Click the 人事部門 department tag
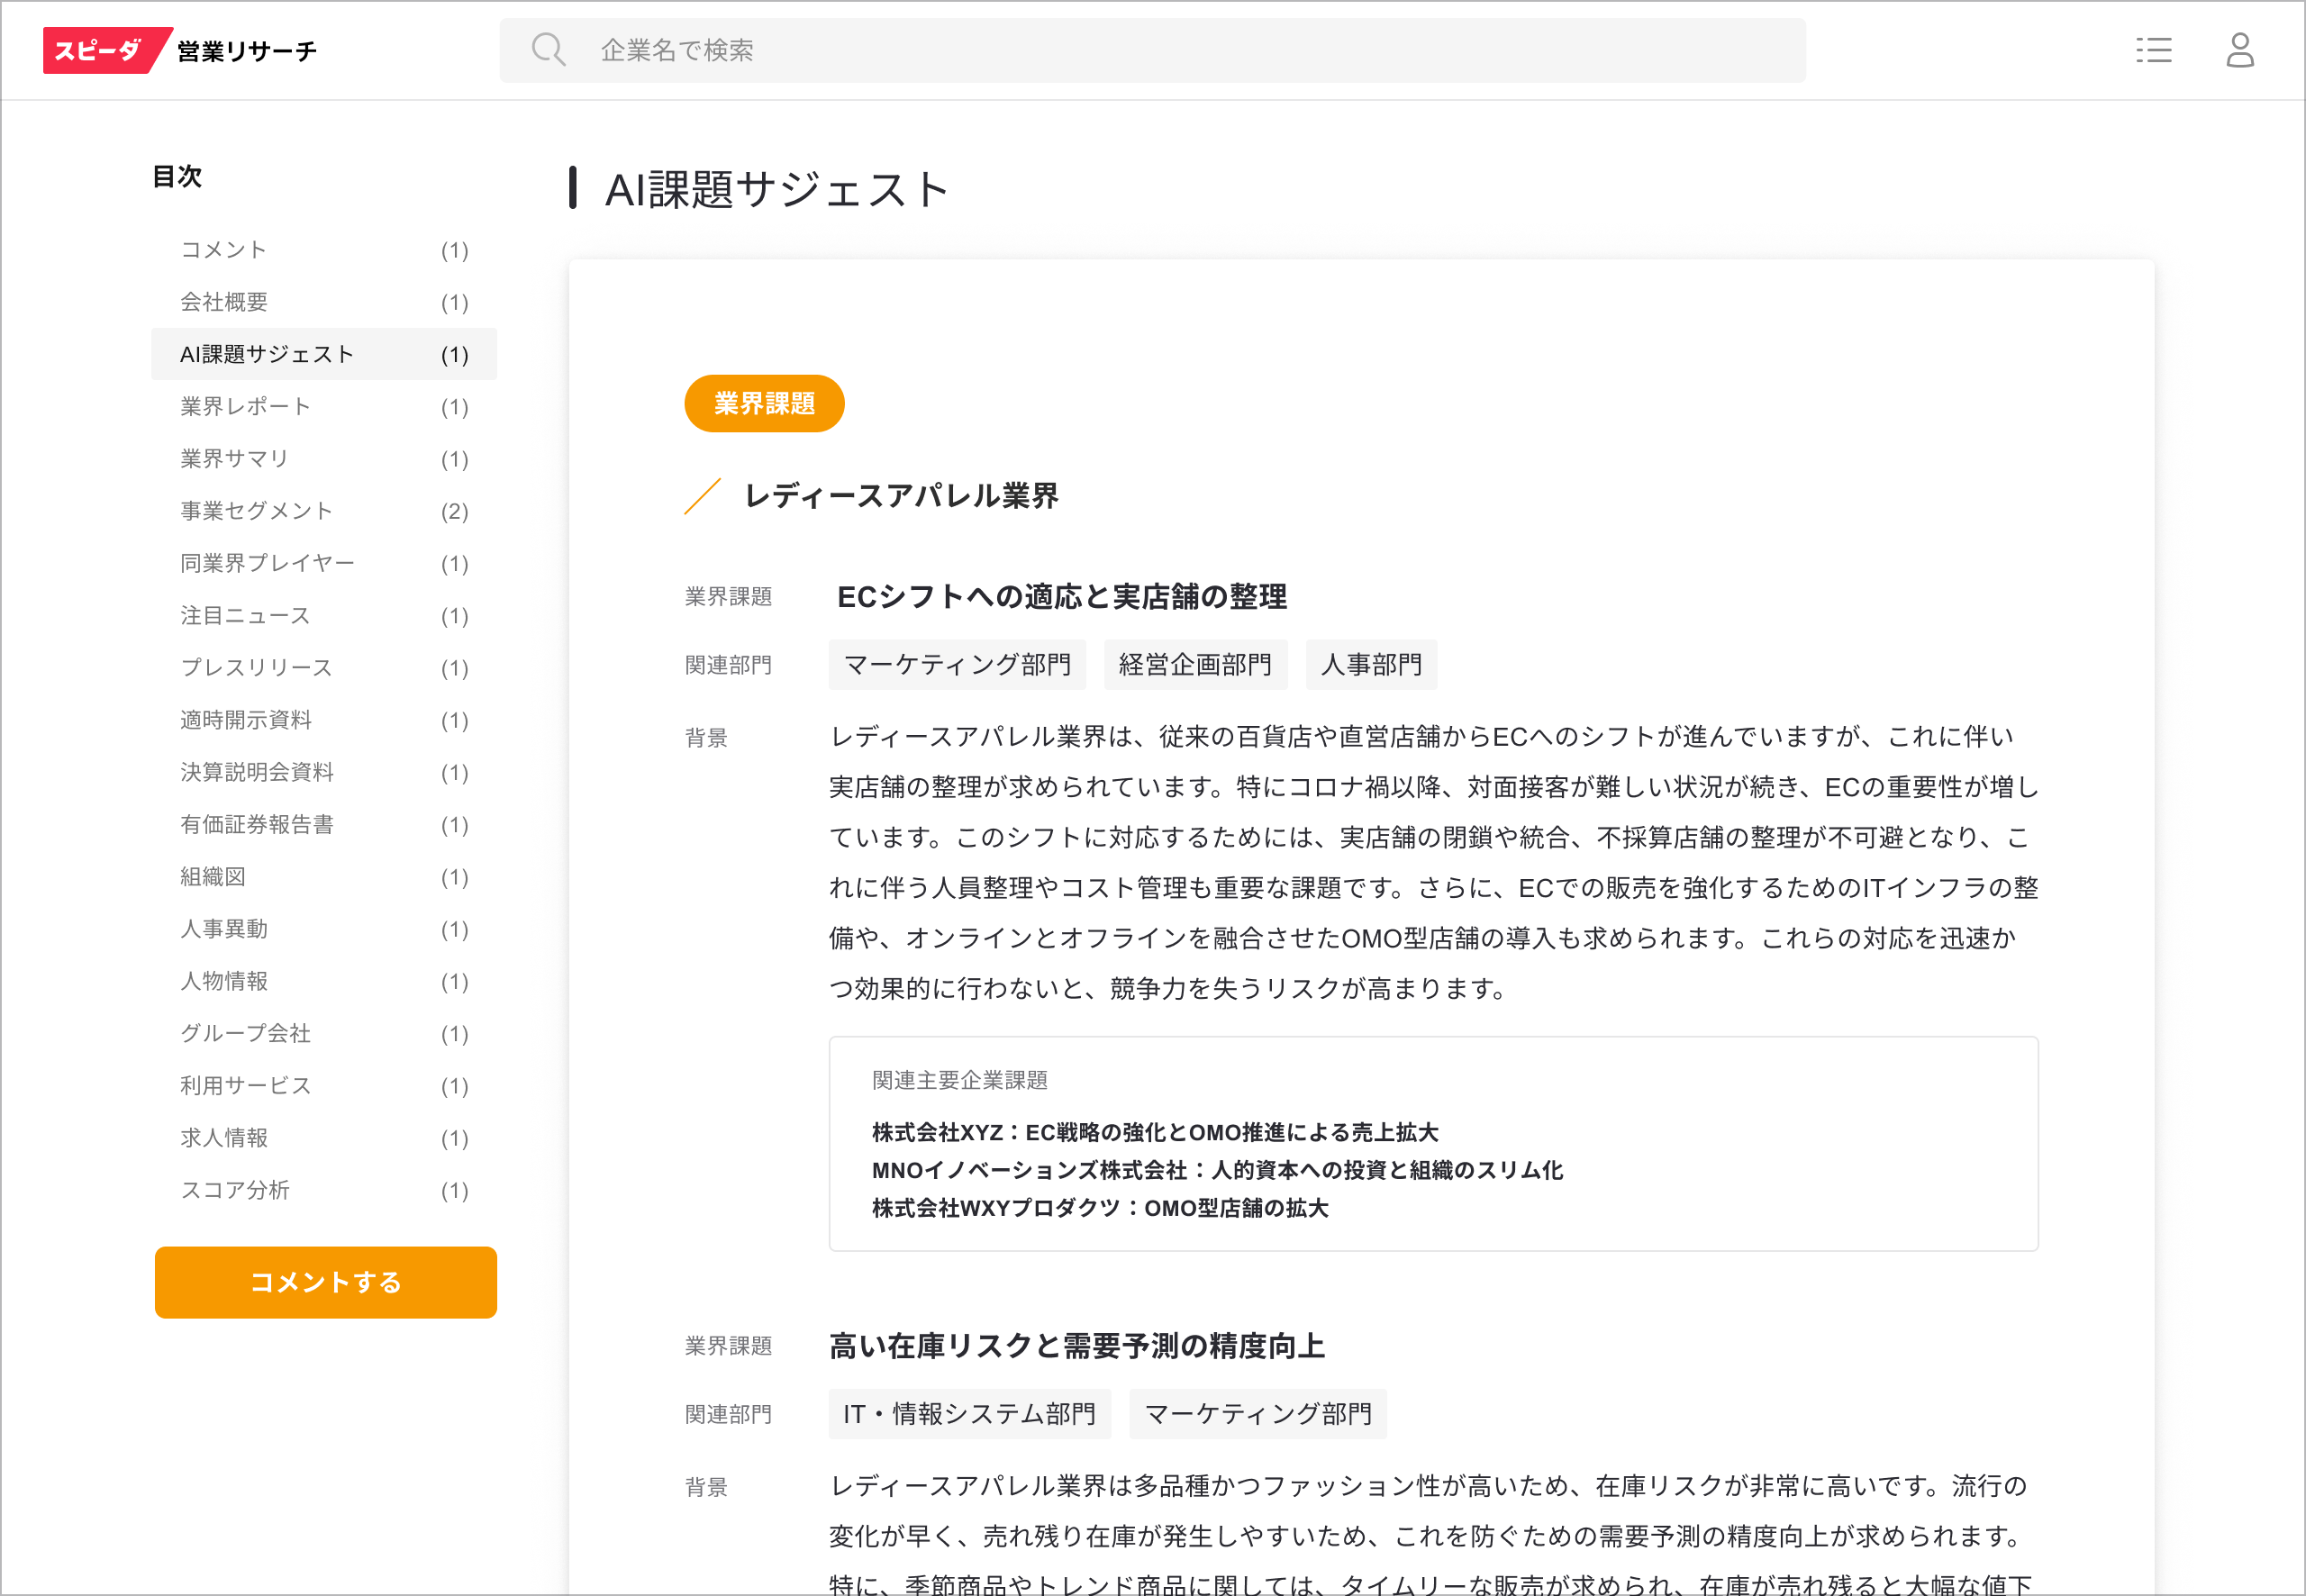Viewport: 2306px width, 1596px height. click(1370, 665)
